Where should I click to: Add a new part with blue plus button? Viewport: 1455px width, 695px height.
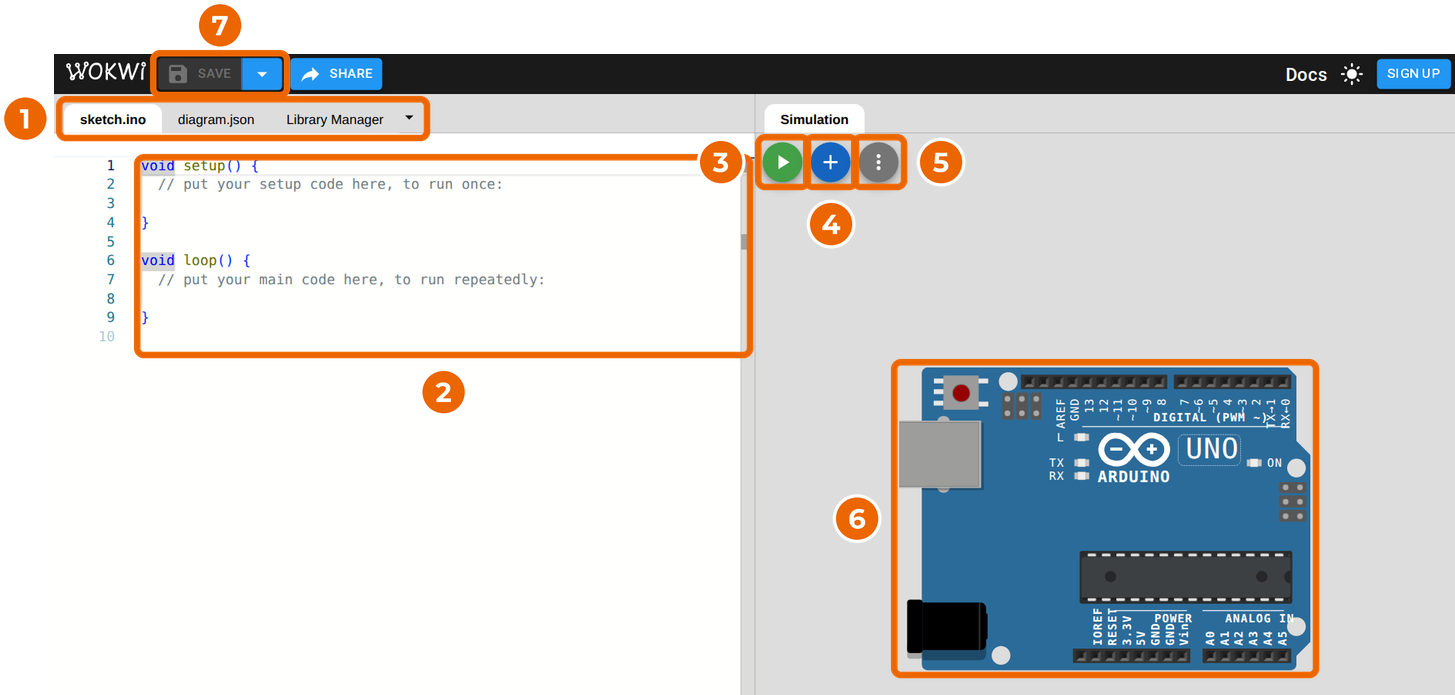[830, 162]
